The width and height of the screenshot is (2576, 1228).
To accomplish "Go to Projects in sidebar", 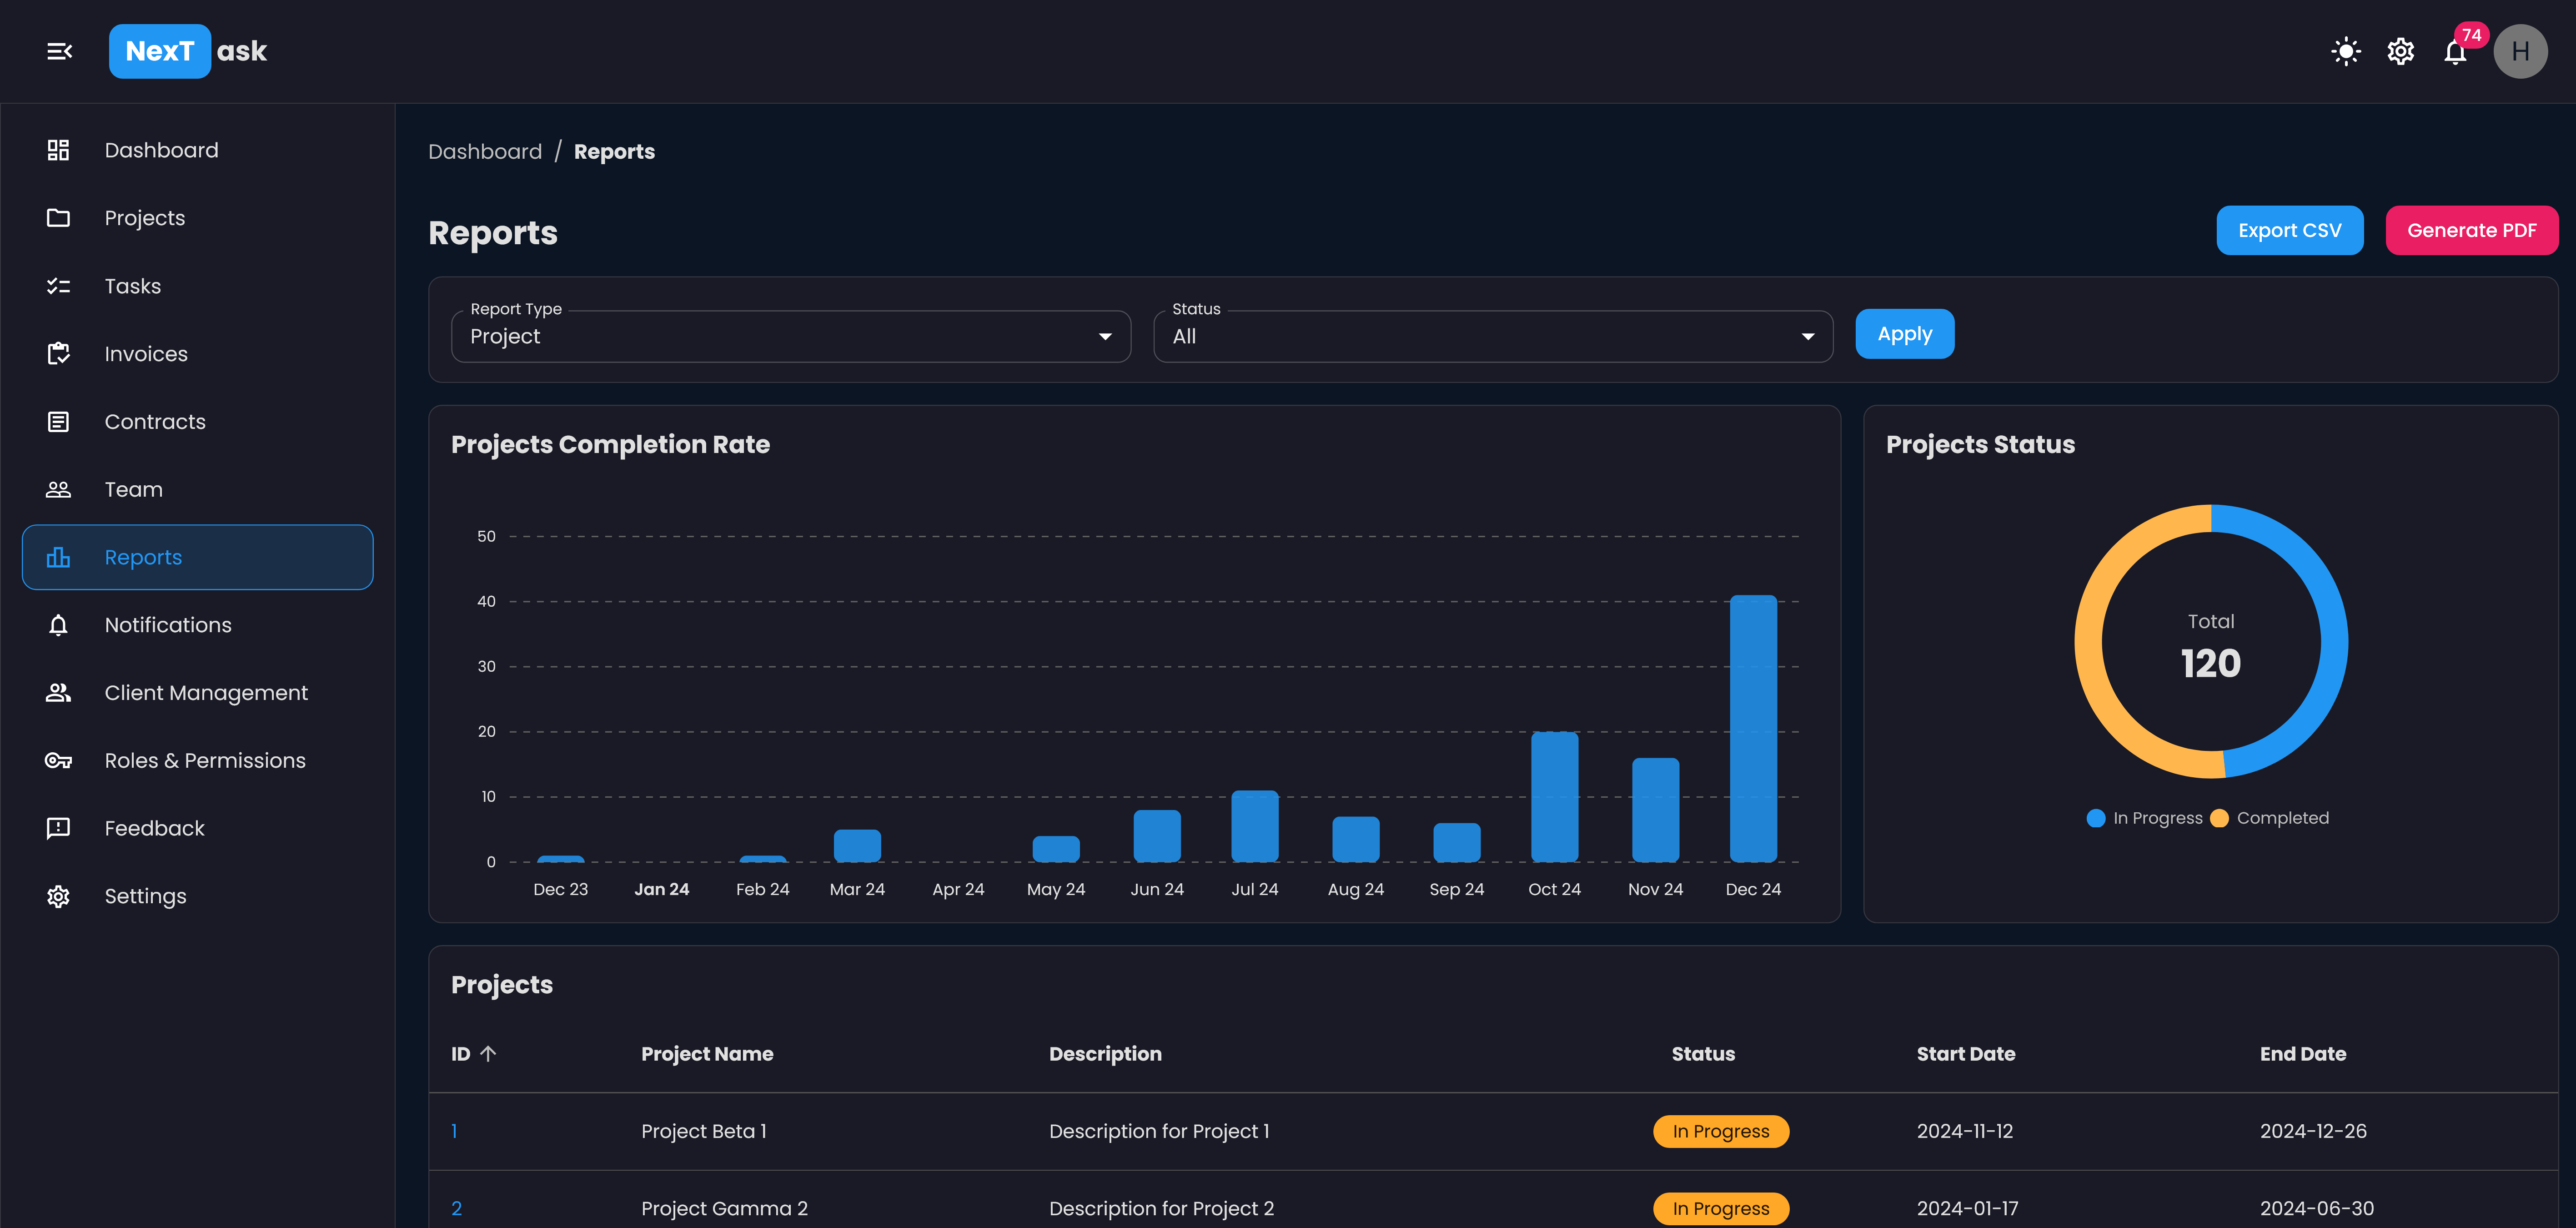I will [144, 218].
